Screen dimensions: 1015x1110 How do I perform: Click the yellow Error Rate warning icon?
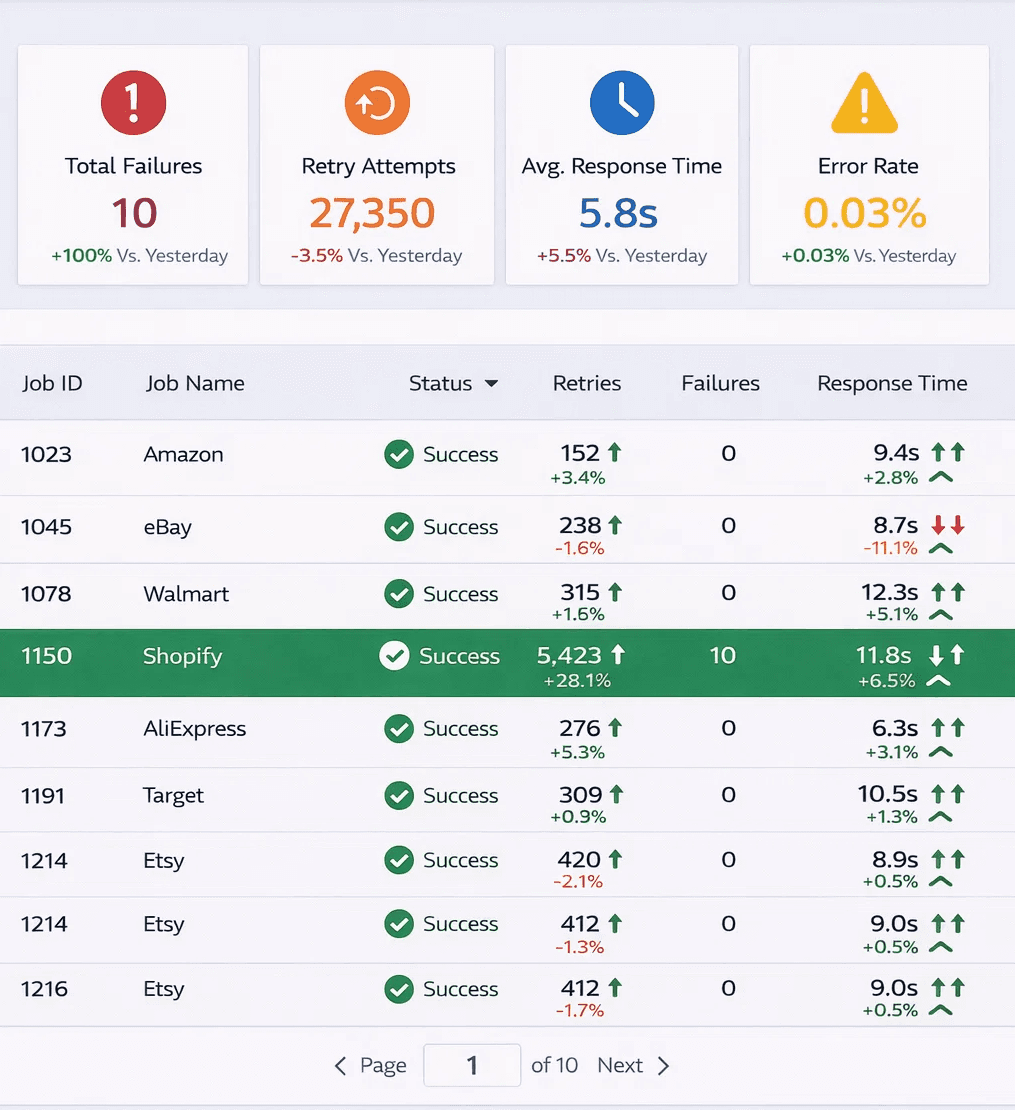pos(865,103)
